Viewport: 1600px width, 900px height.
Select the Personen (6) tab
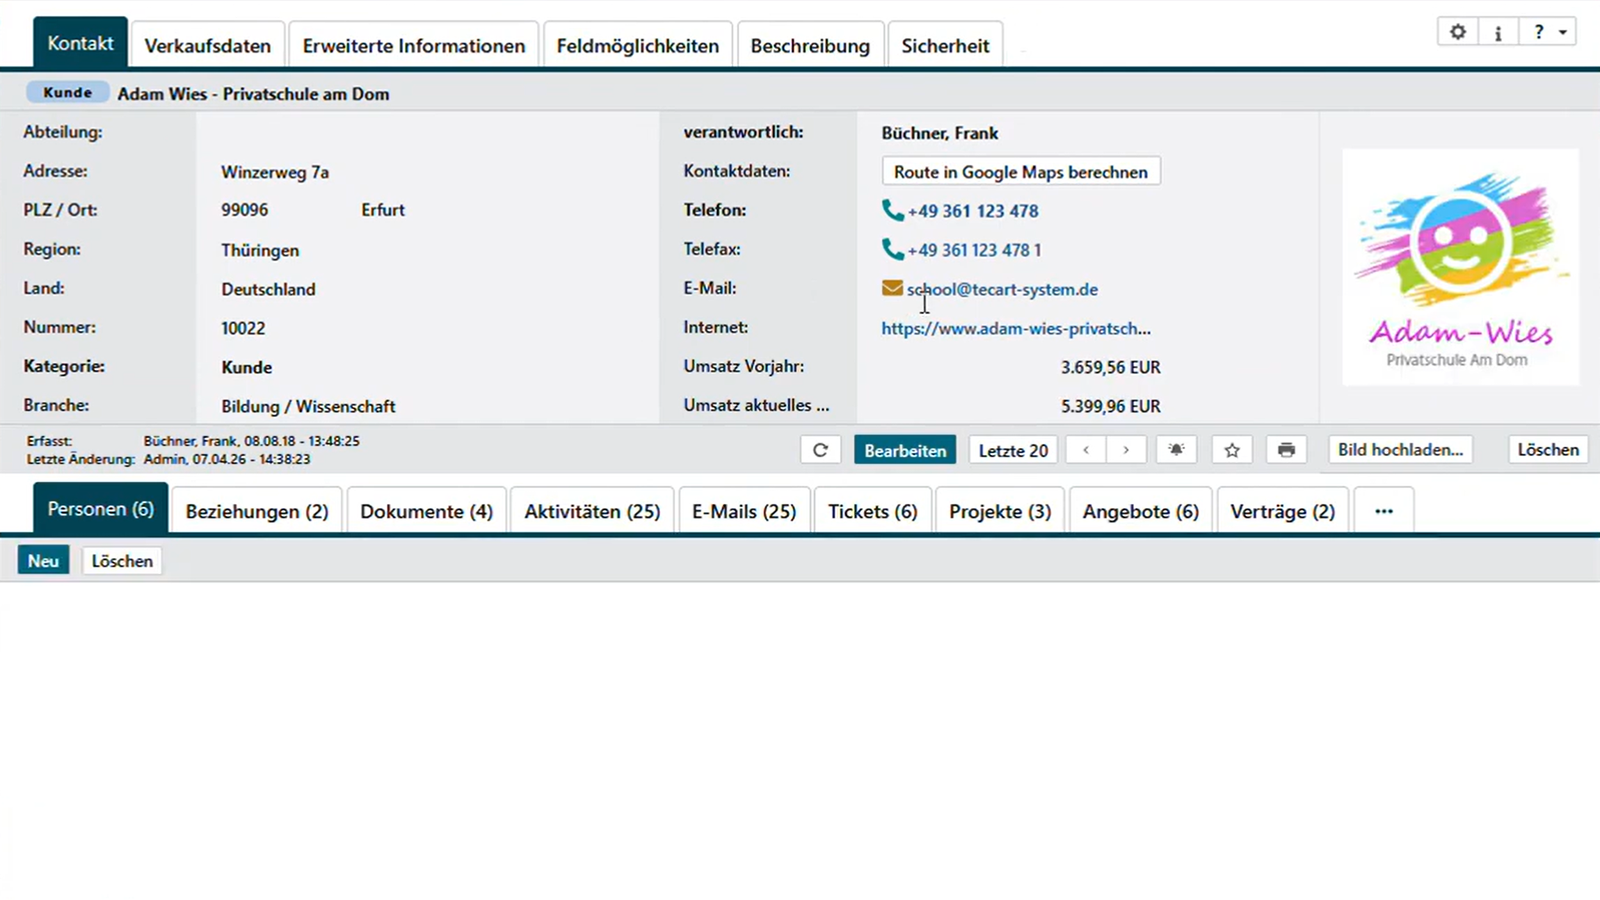(x=100, y=509)
